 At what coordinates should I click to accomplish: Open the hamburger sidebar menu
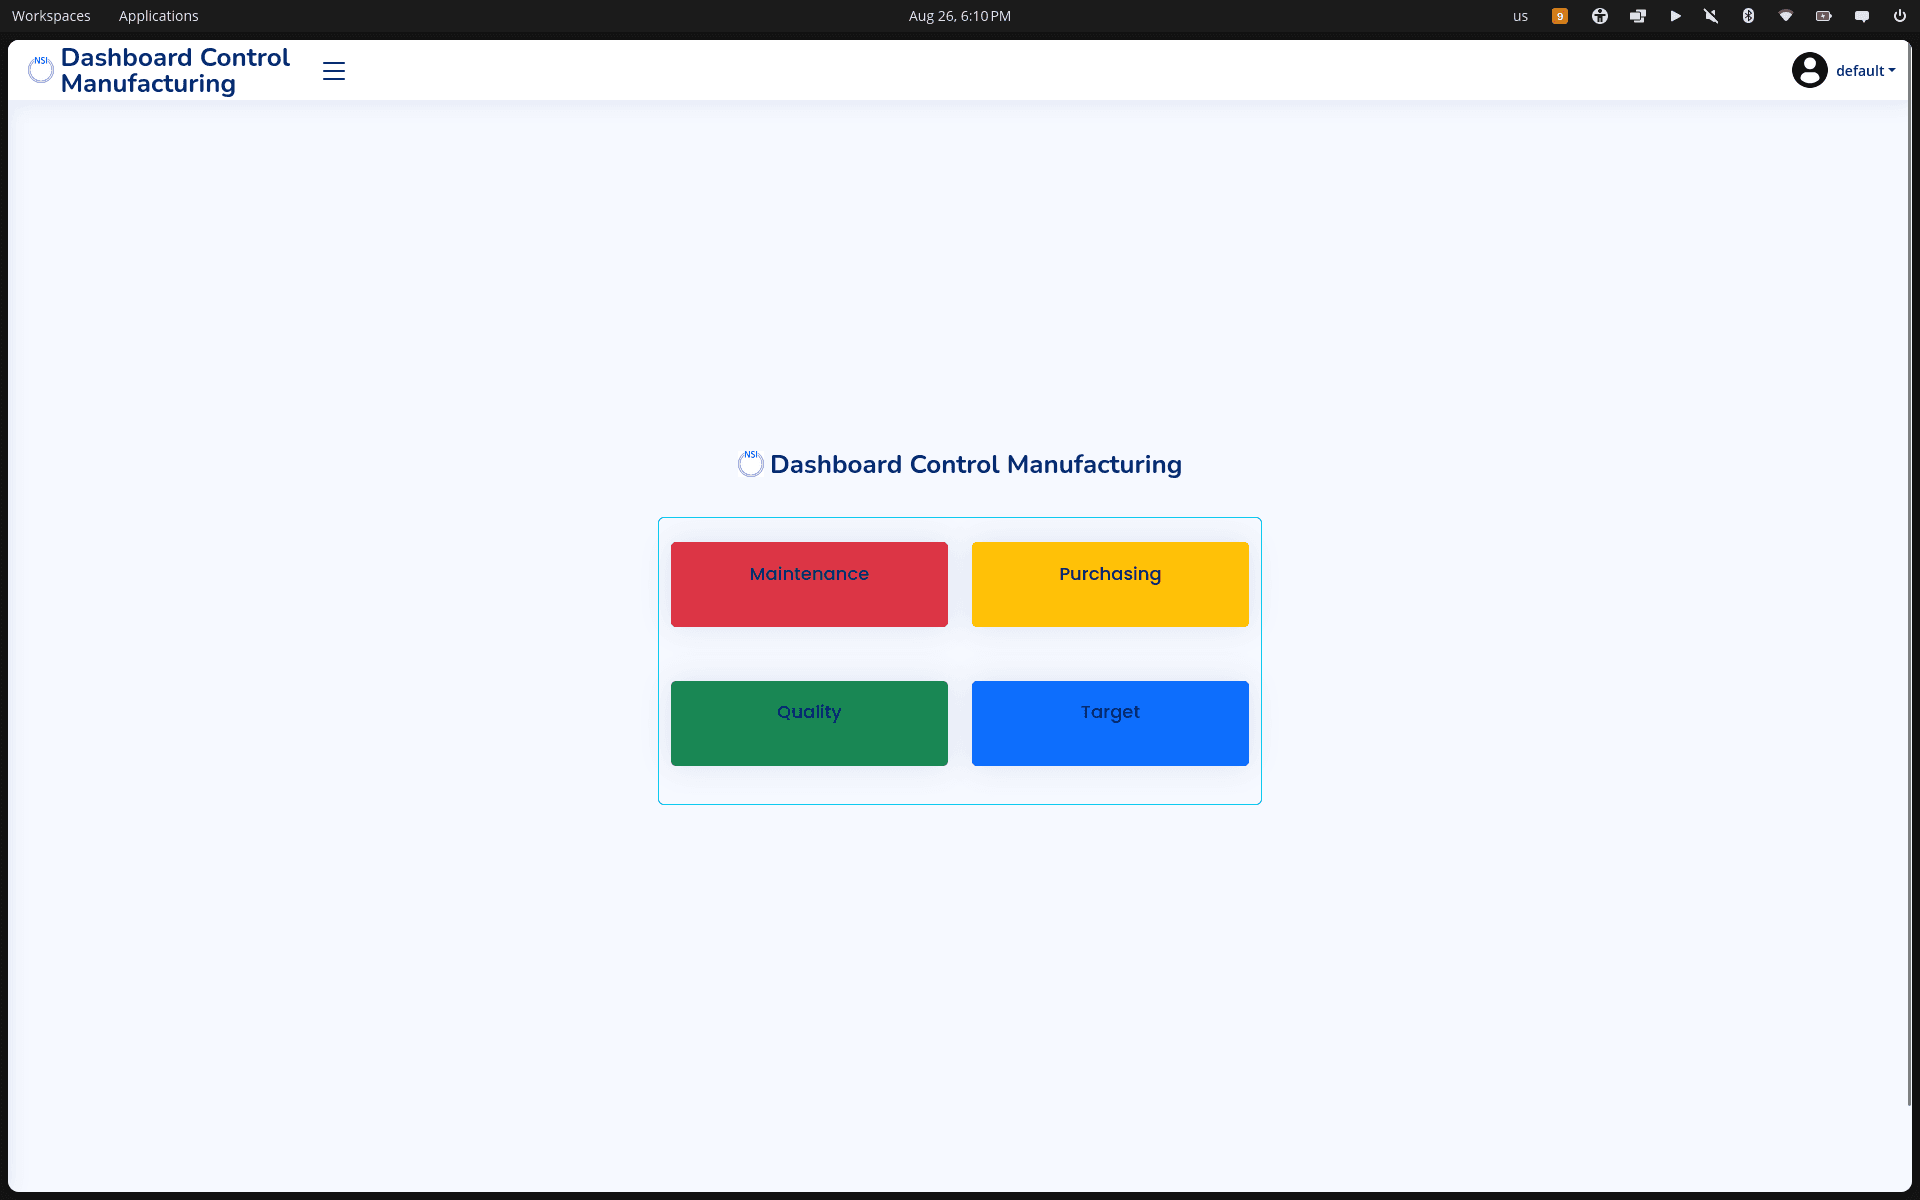(334, 71)
